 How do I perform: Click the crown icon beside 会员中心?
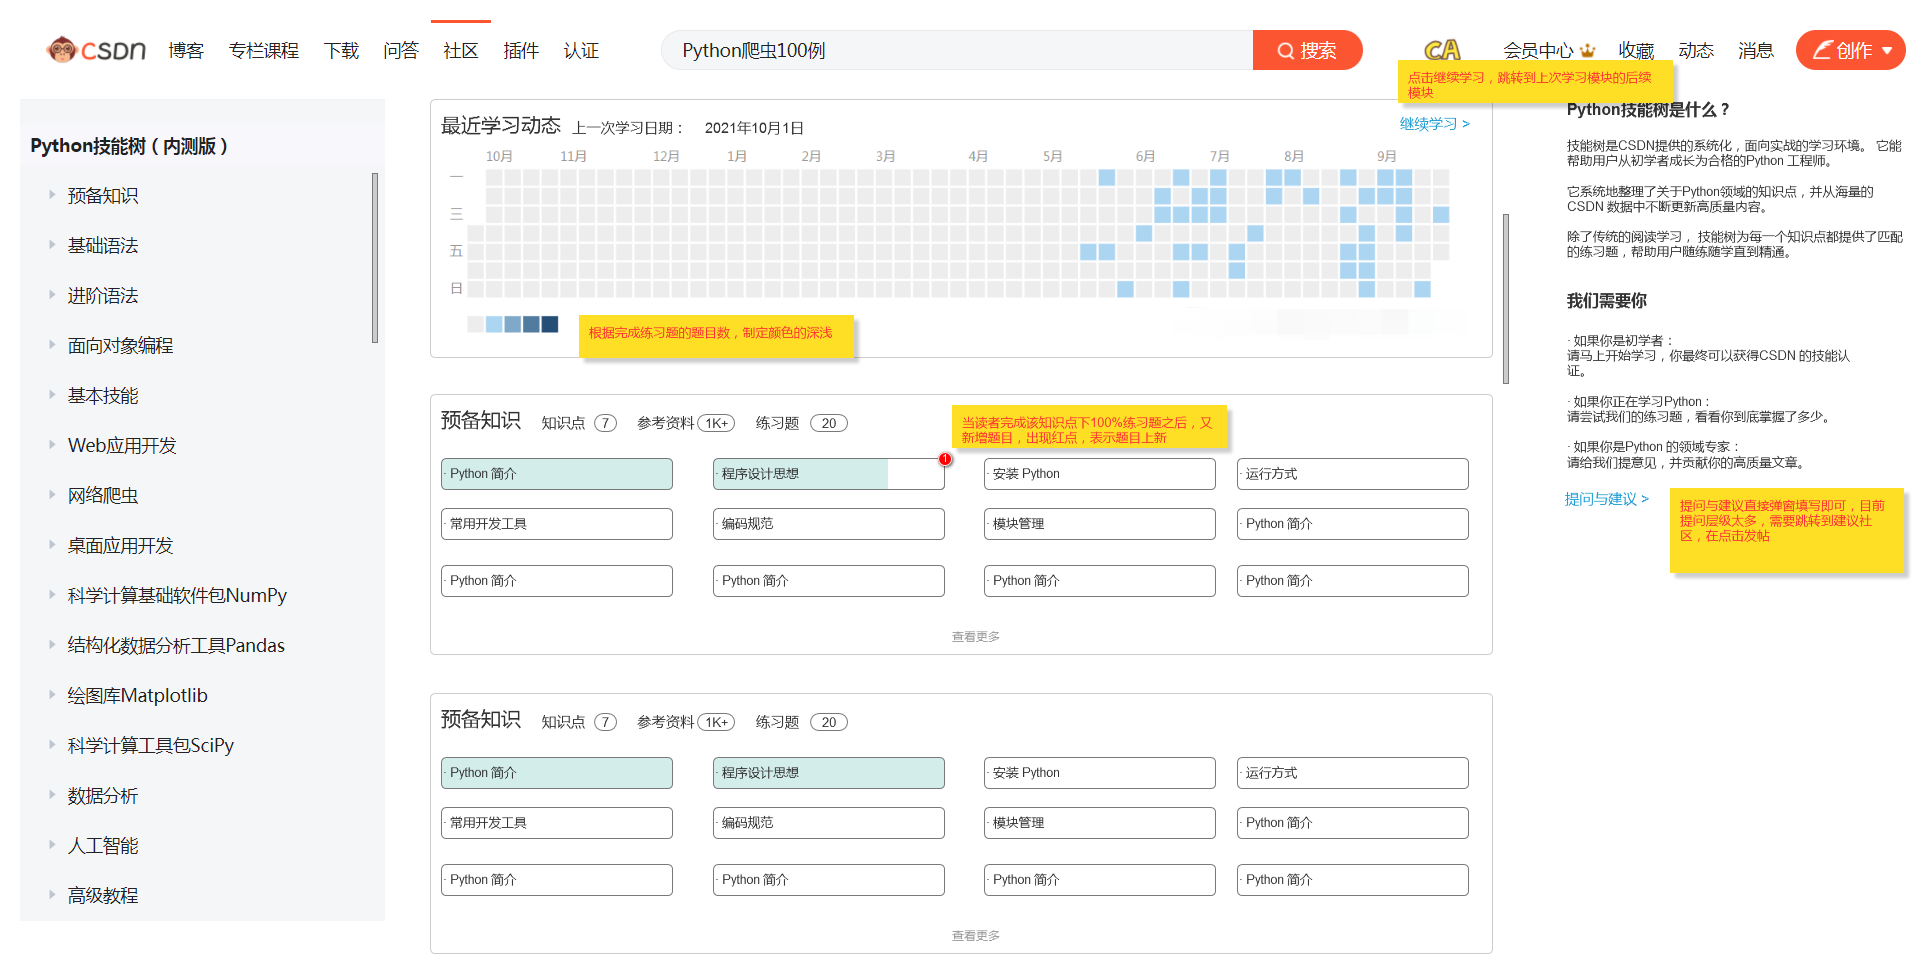tap(1587, 51)
